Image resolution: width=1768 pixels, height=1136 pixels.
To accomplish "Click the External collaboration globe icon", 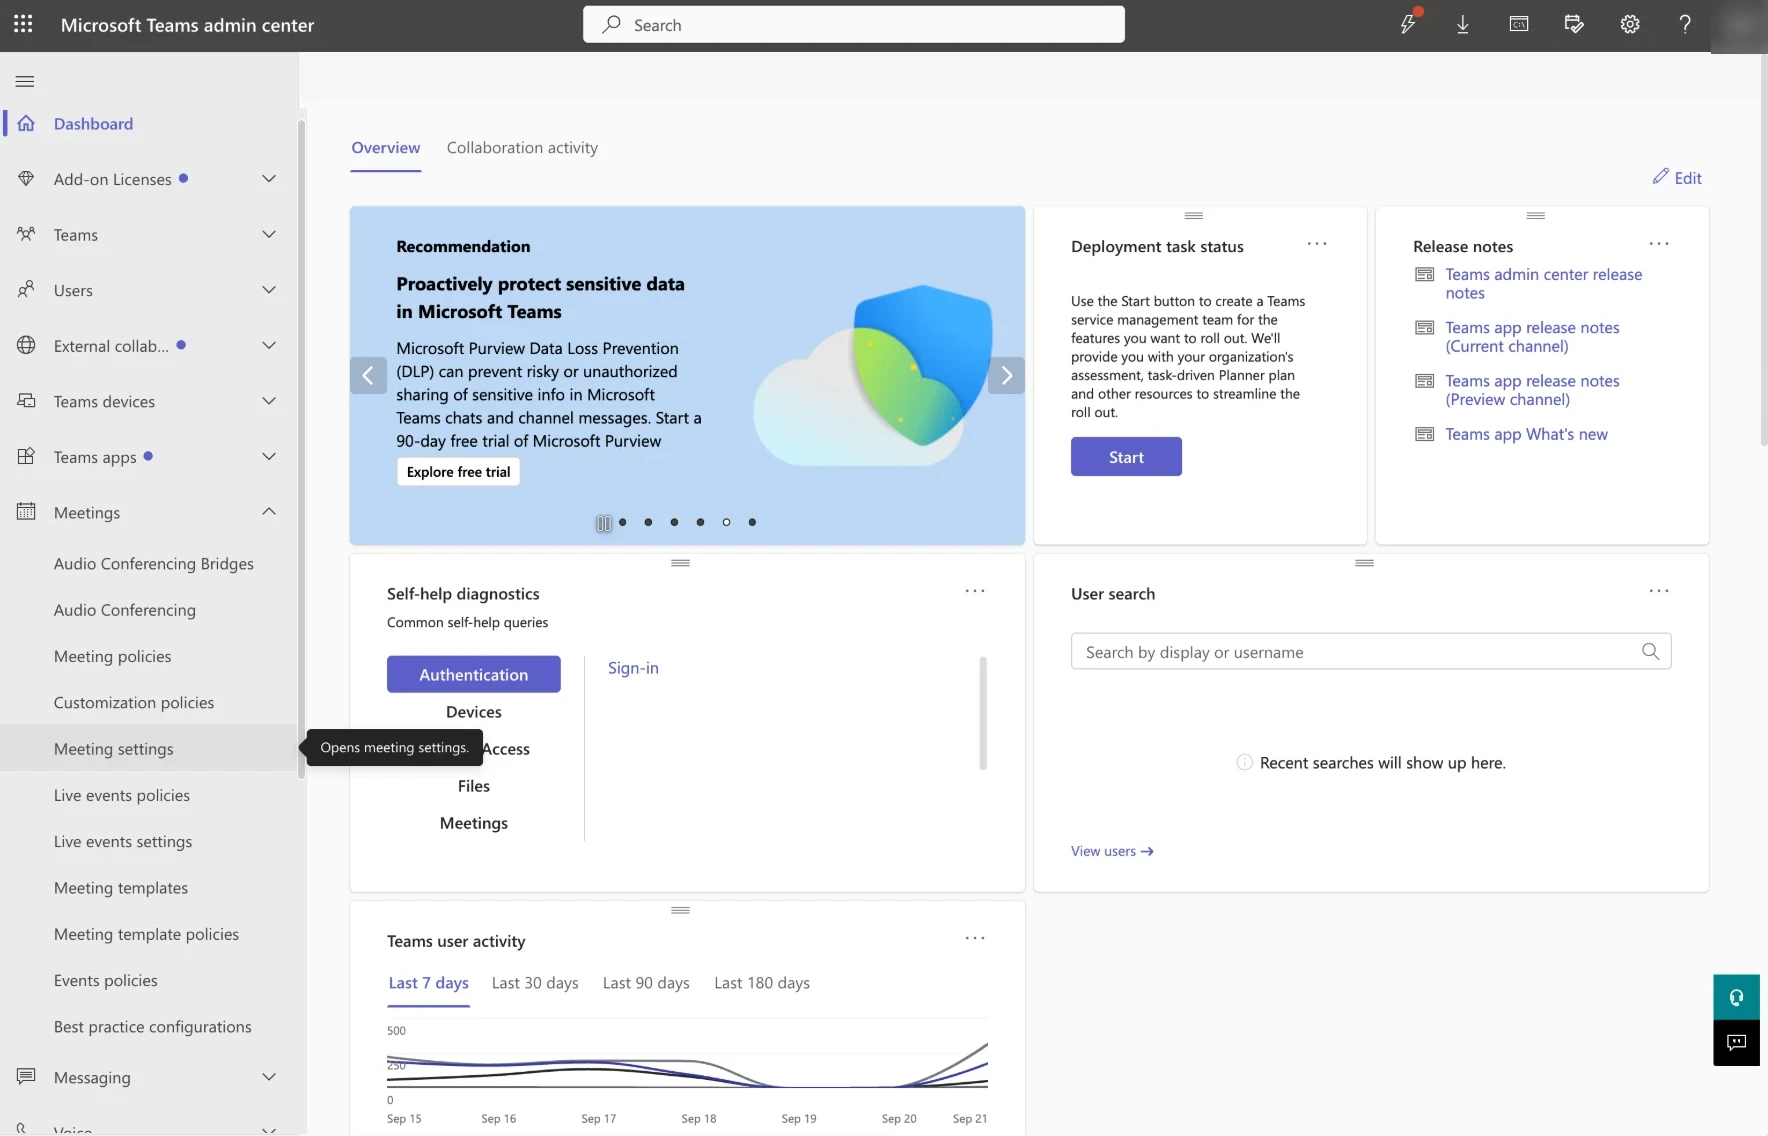I will click(x=26, y=346).
